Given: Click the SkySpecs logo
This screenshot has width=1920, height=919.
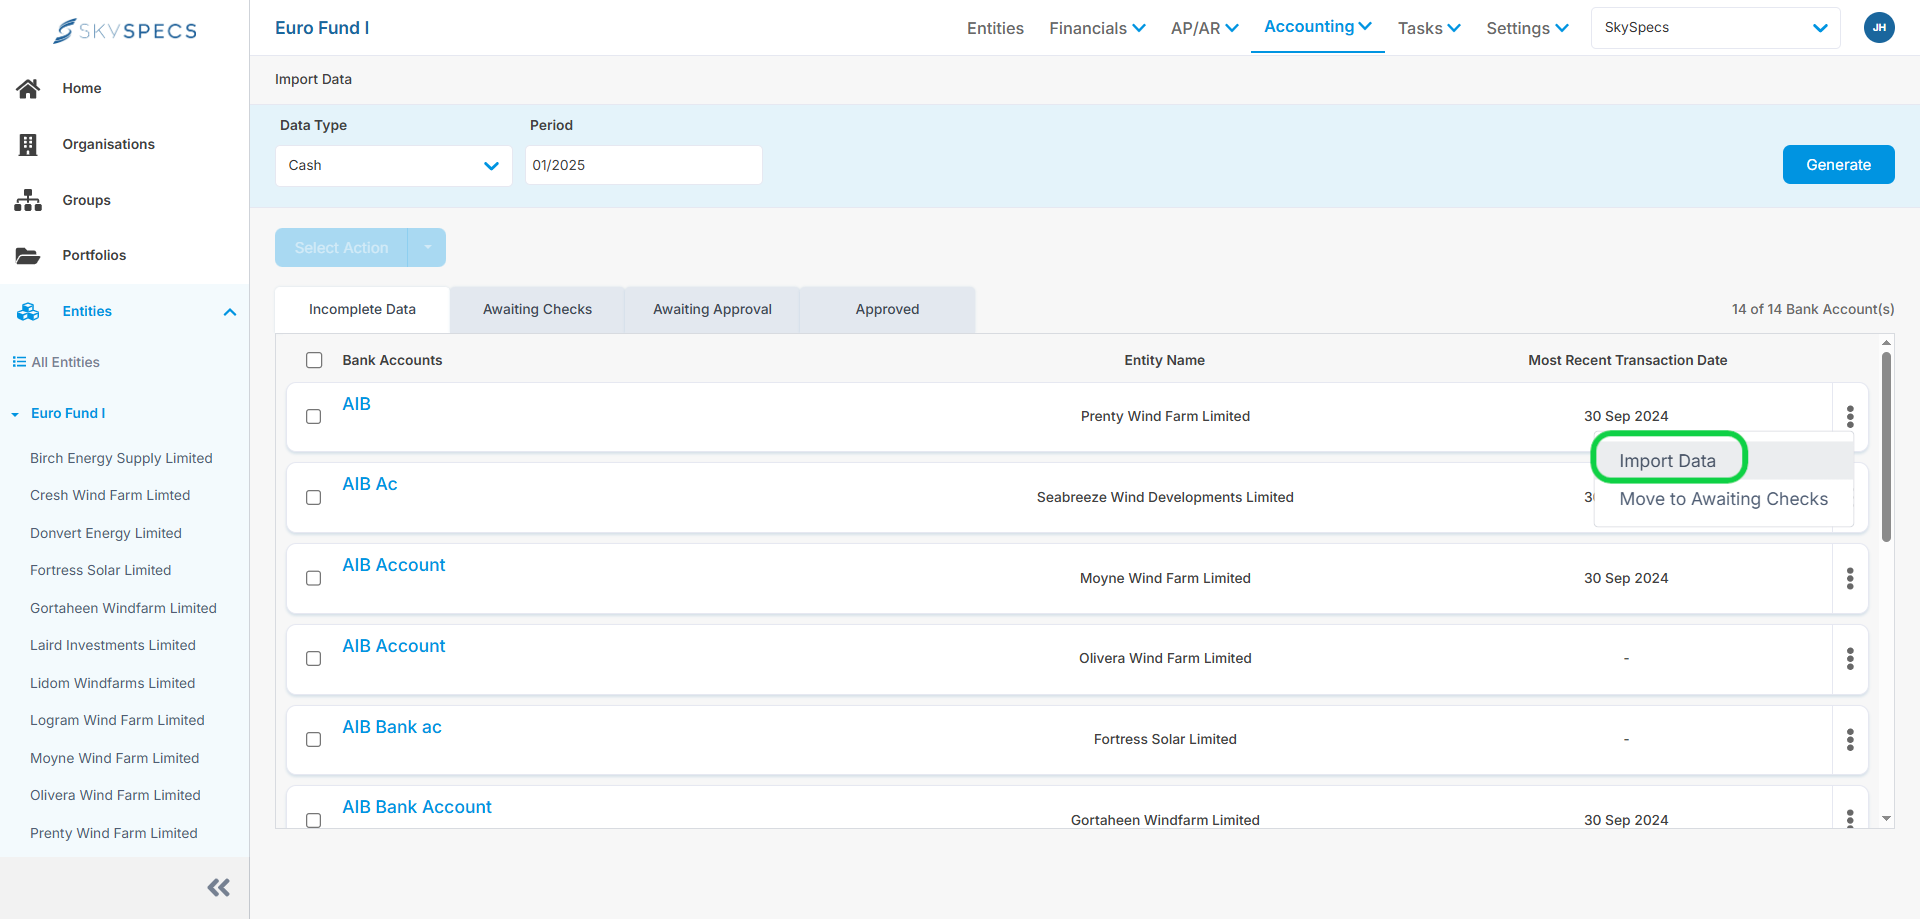Looking at the screenshot, I should tap(125, 30).
